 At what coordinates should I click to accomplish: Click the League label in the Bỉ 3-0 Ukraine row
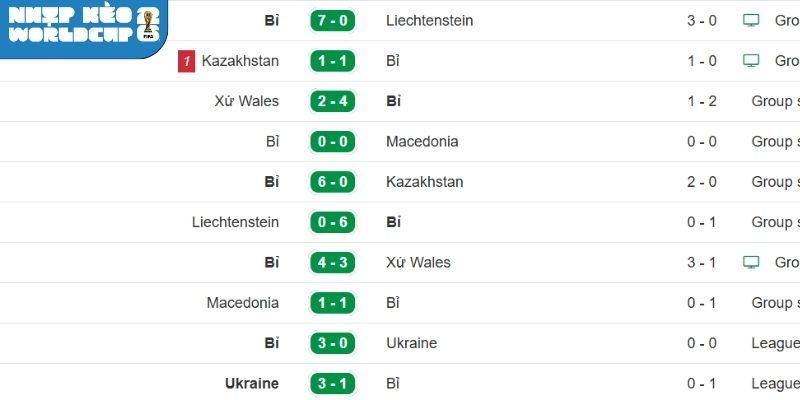click(x=775, y=343)
